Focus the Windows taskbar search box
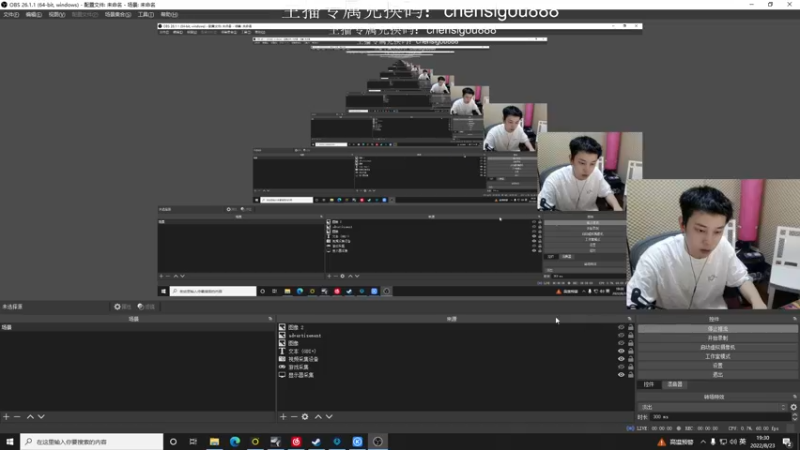 click(92, 442)
